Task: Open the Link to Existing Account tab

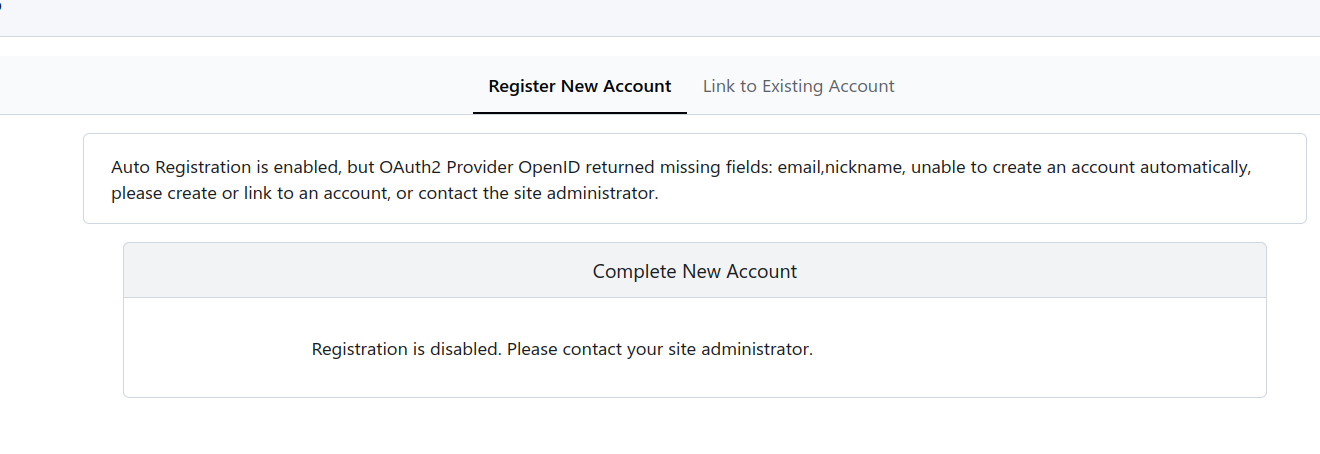Action: click(798, 86)
